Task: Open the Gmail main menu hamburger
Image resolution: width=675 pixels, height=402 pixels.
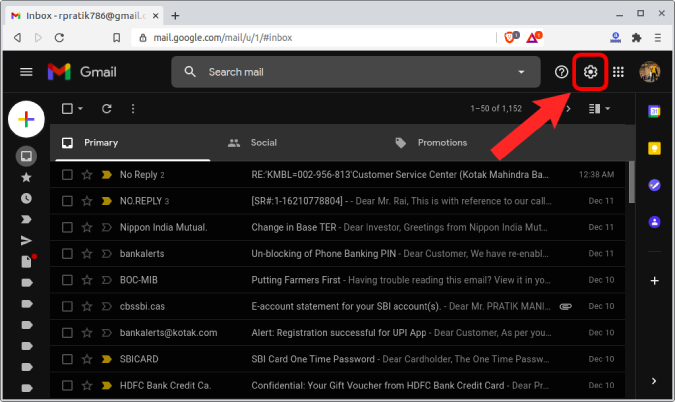Action: (26, 72)
